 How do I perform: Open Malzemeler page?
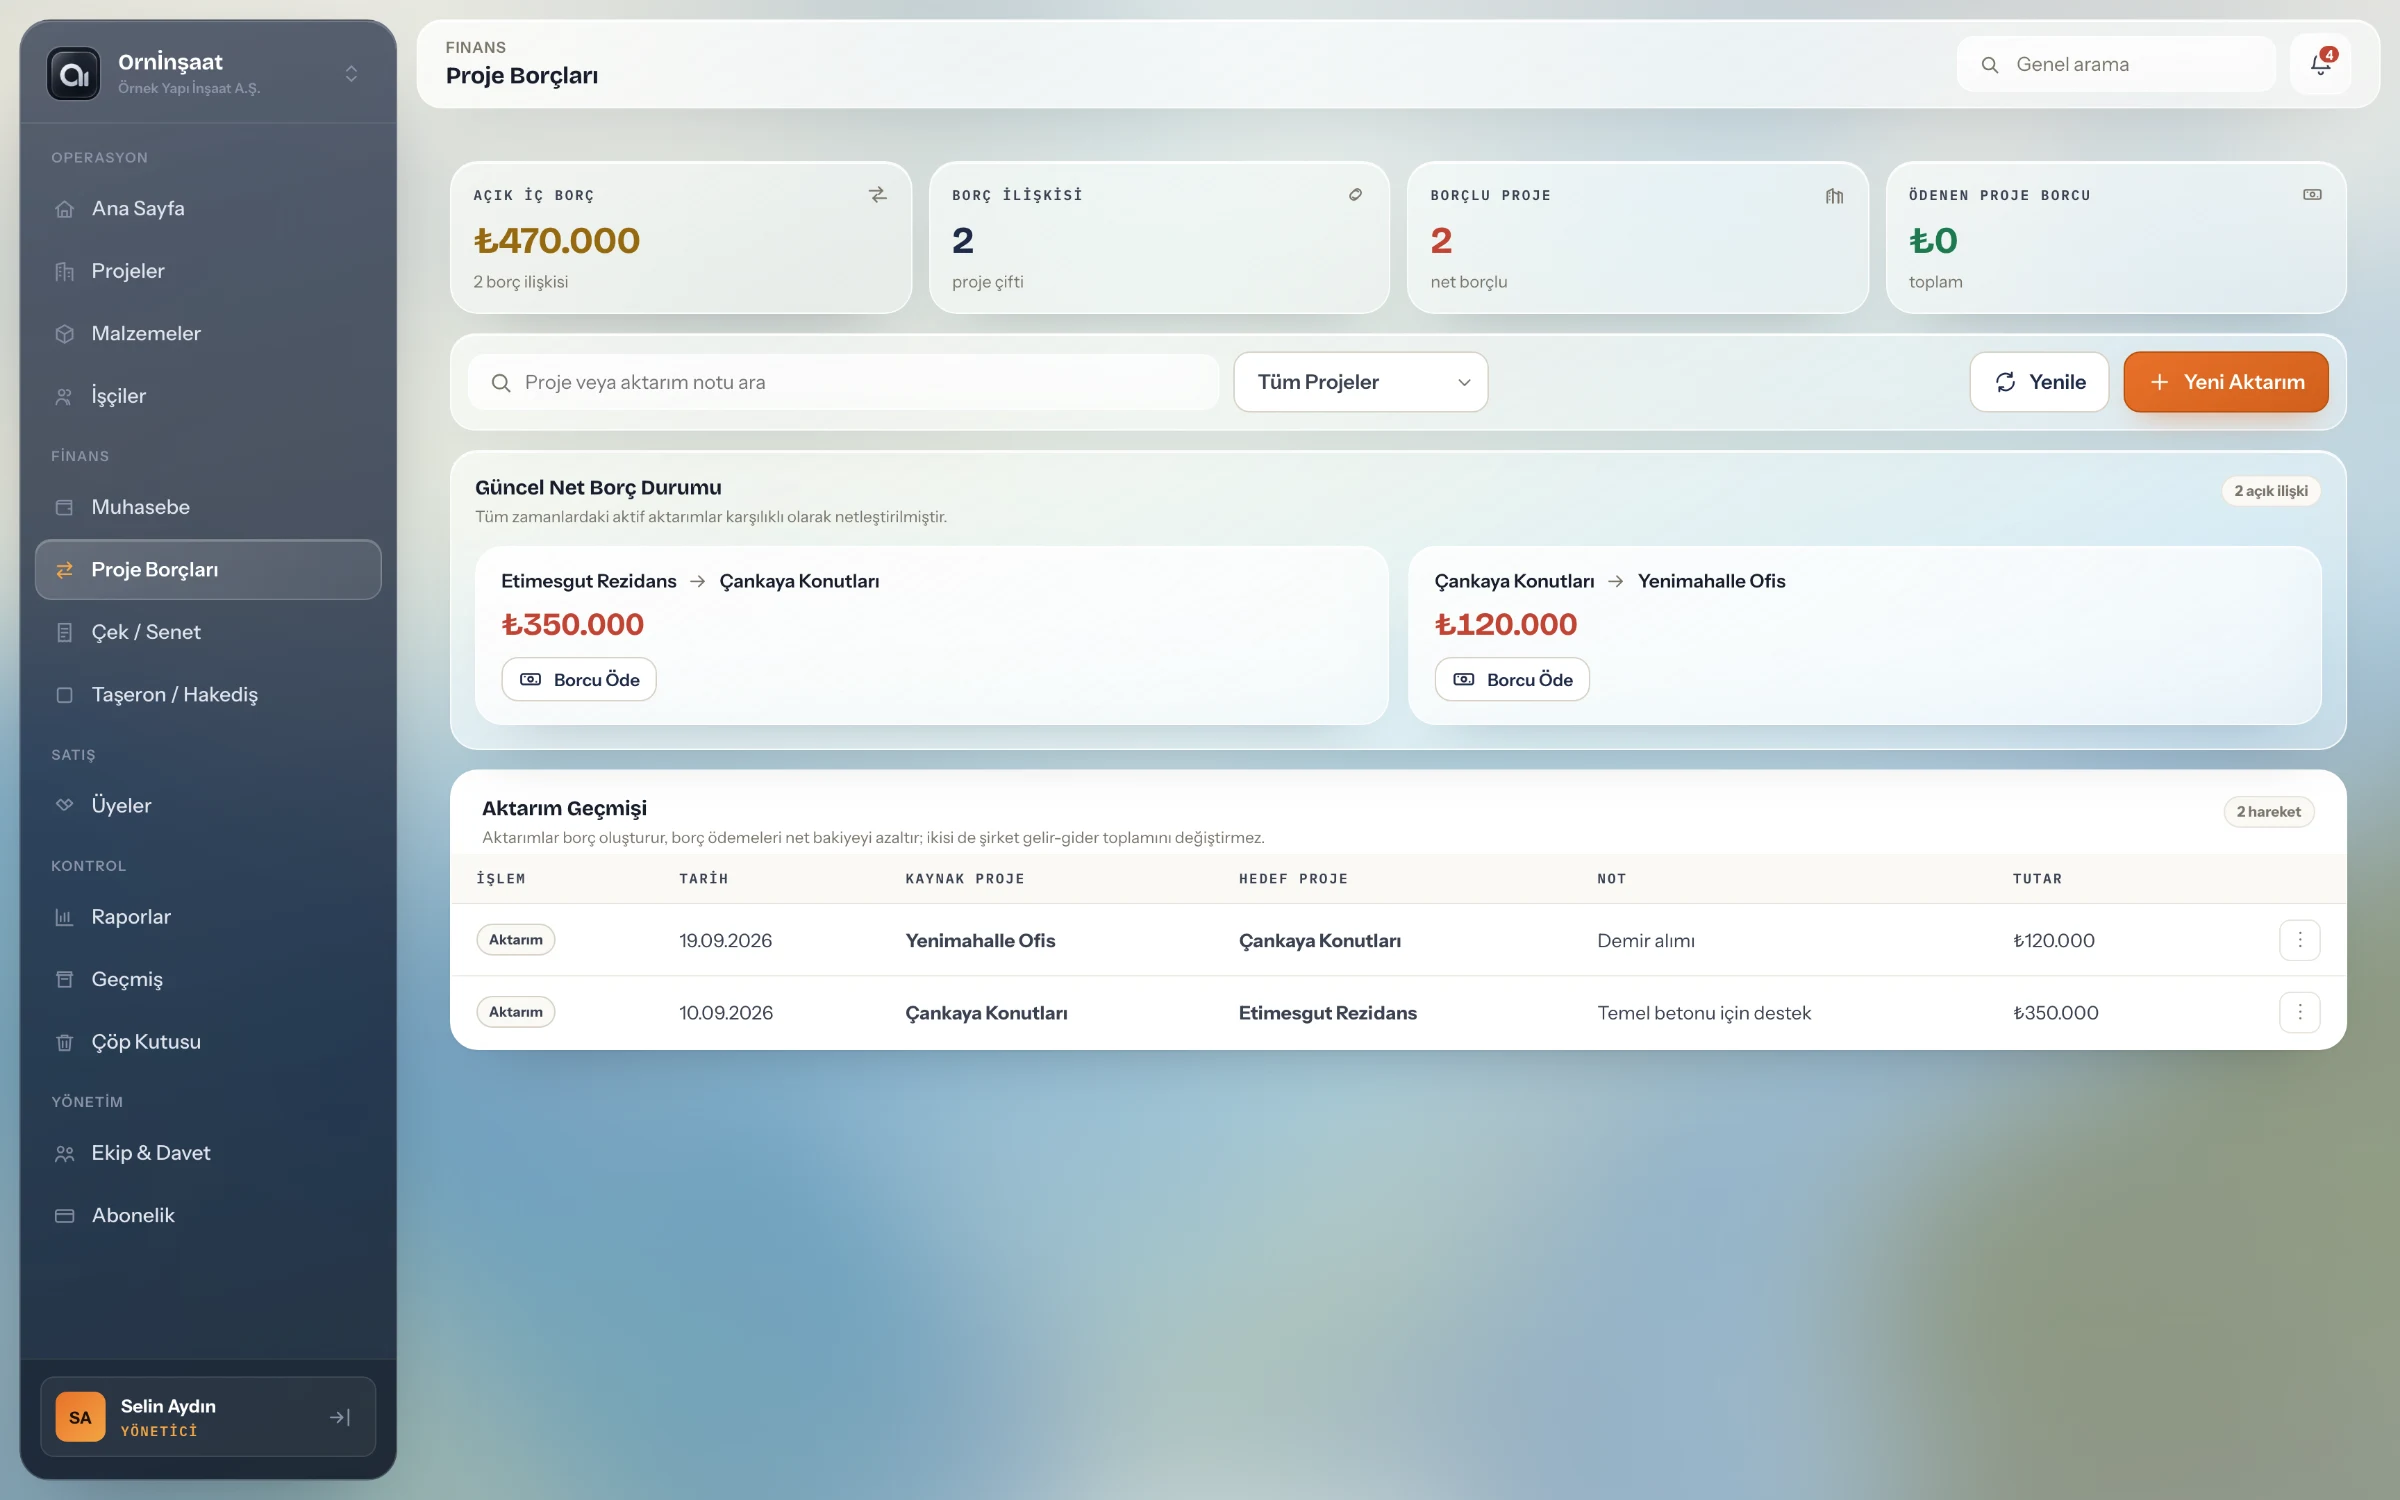coord(208,333)
